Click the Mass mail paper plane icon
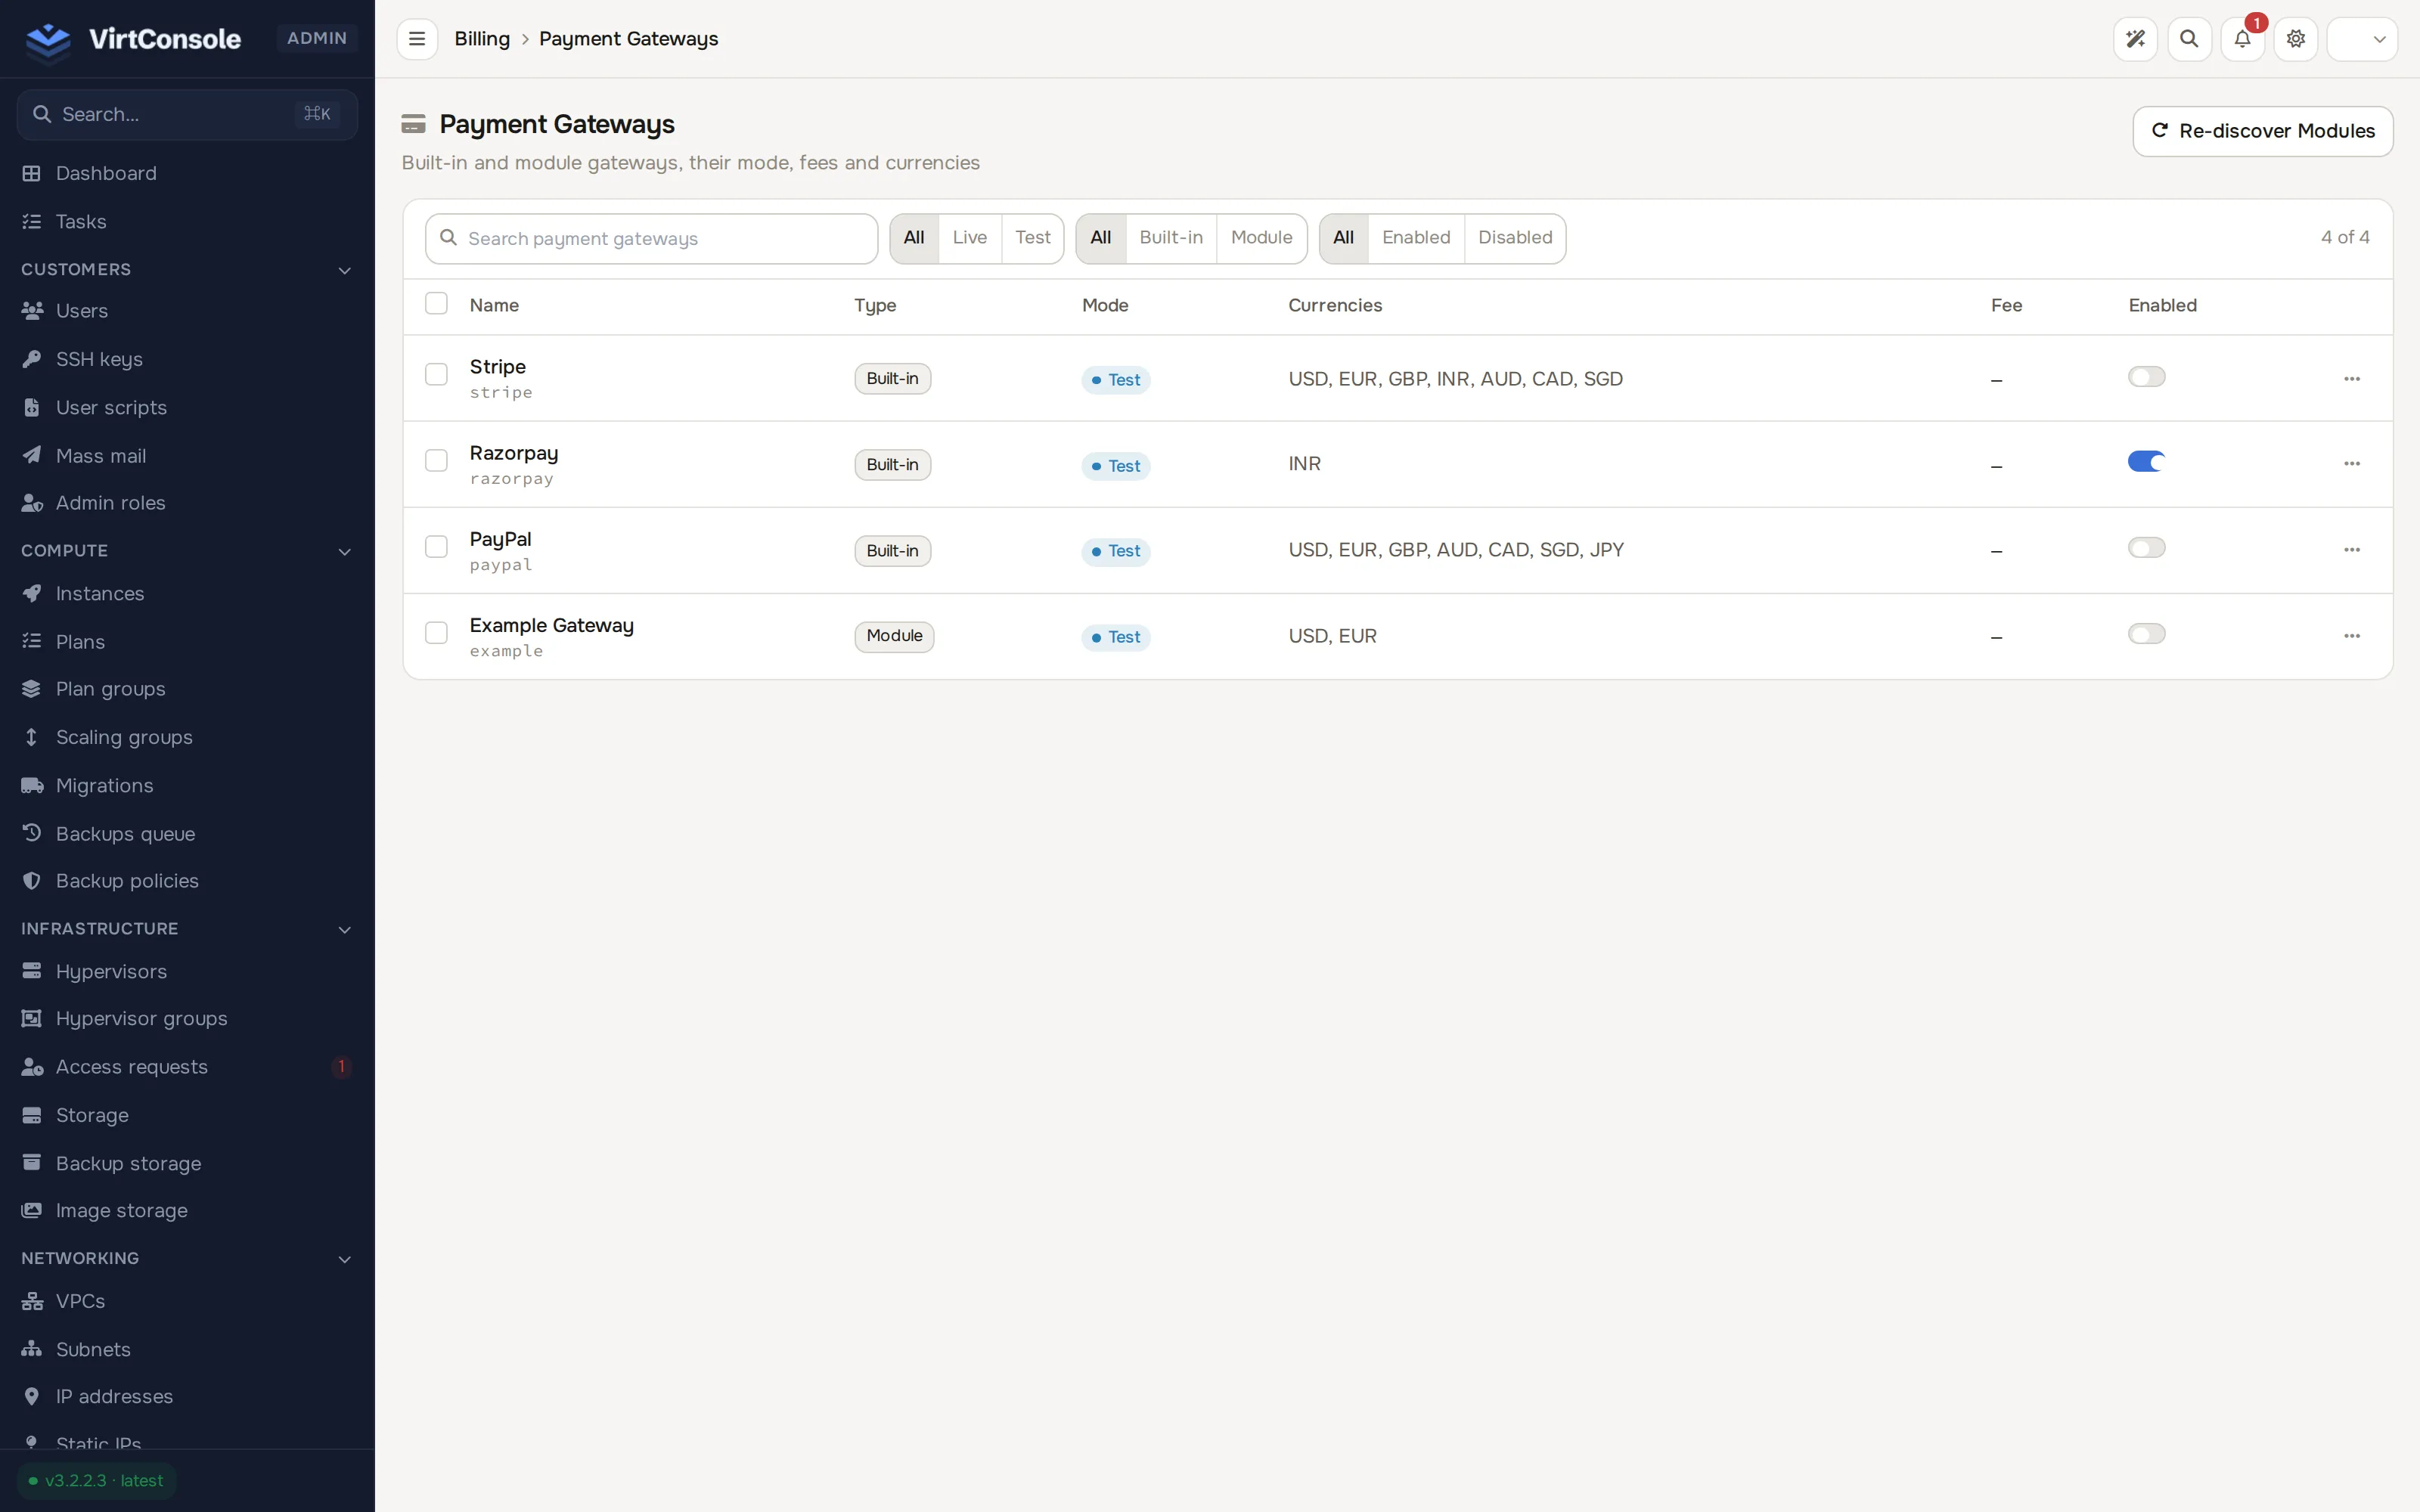The height and width of the screenshot is (1512, 2420). click(x=32, y=455)
